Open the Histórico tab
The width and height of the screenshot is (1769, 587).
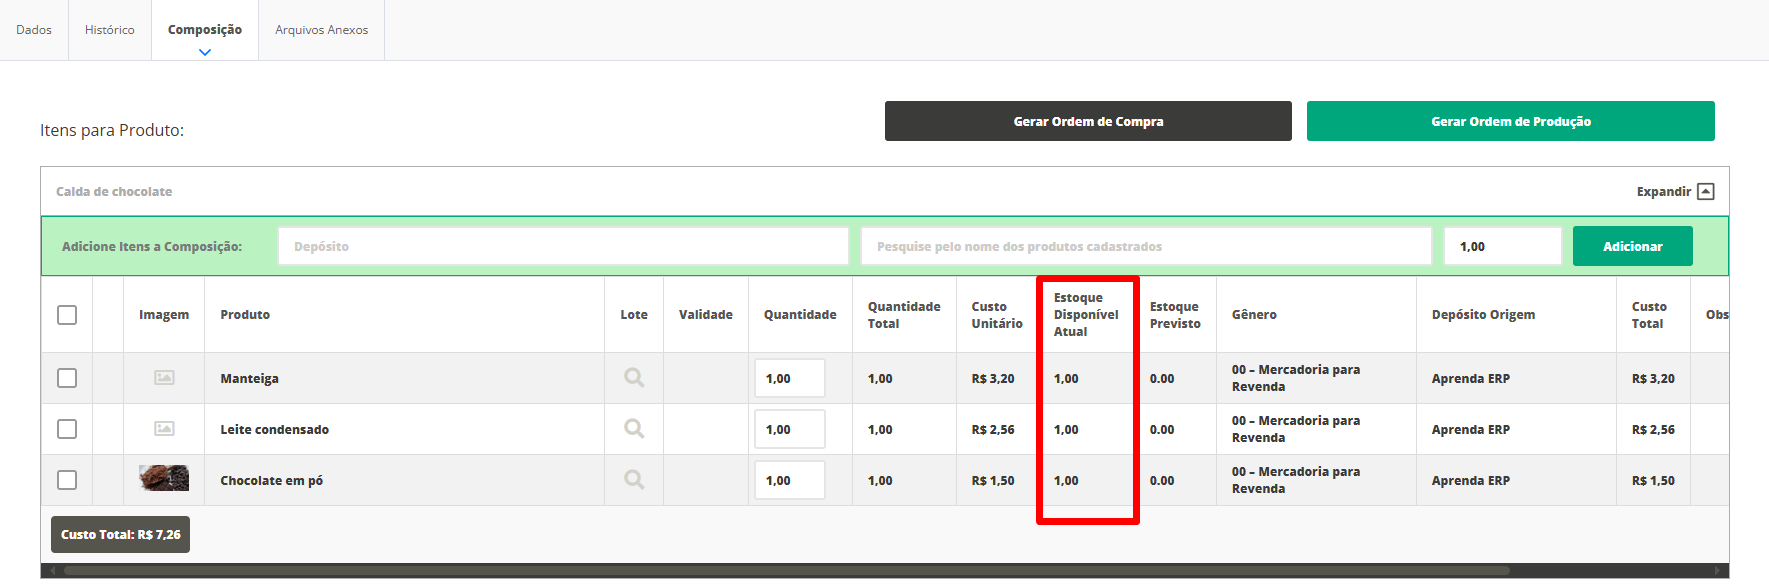coord(110,30)
